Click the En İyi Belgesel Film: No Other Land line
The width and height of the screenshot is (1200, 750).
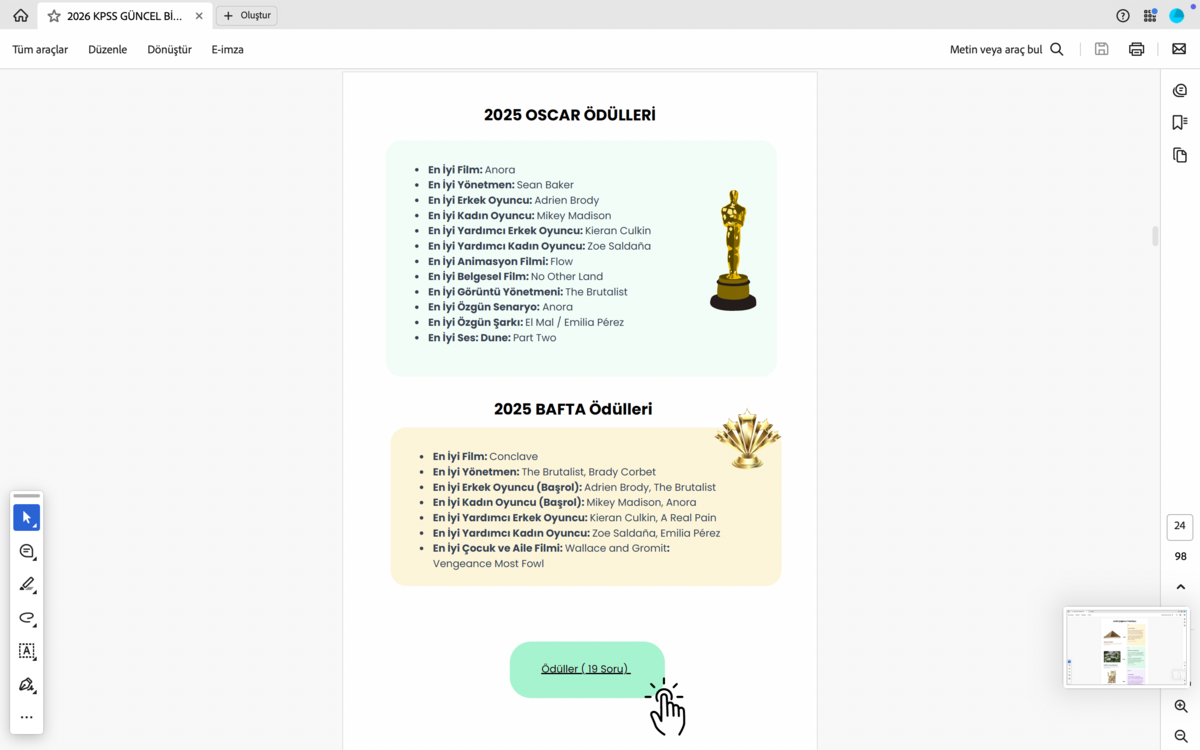(516, 277)
